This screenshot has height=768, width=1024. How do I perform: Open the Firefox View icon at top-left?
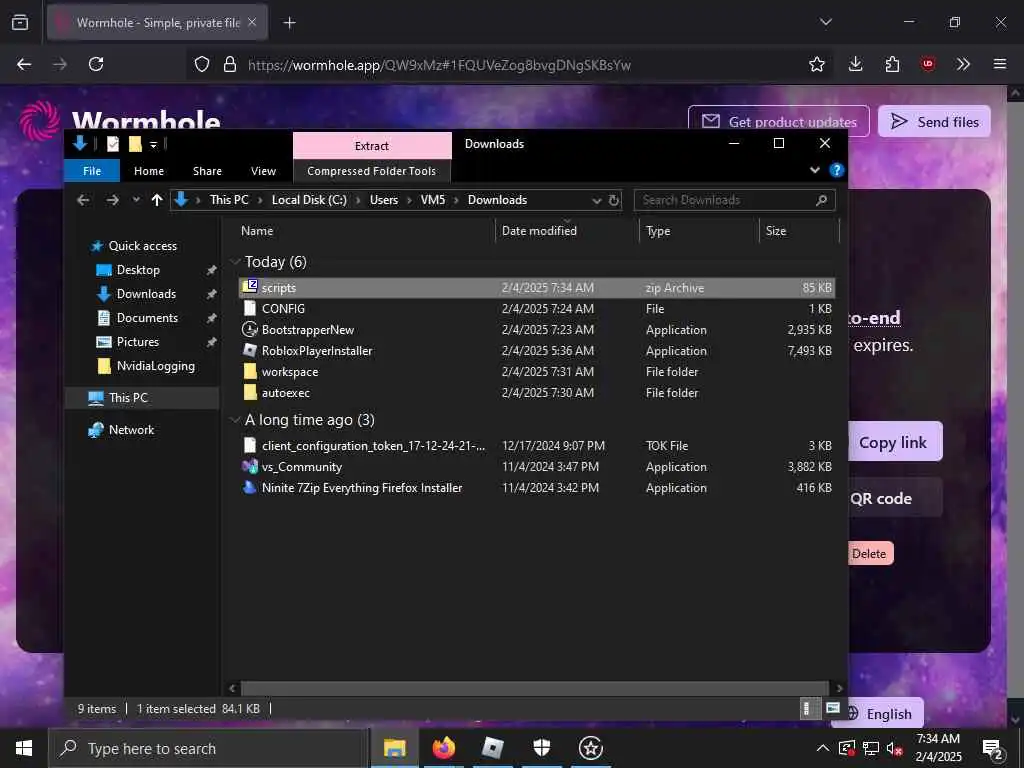(x=20, y=23)
